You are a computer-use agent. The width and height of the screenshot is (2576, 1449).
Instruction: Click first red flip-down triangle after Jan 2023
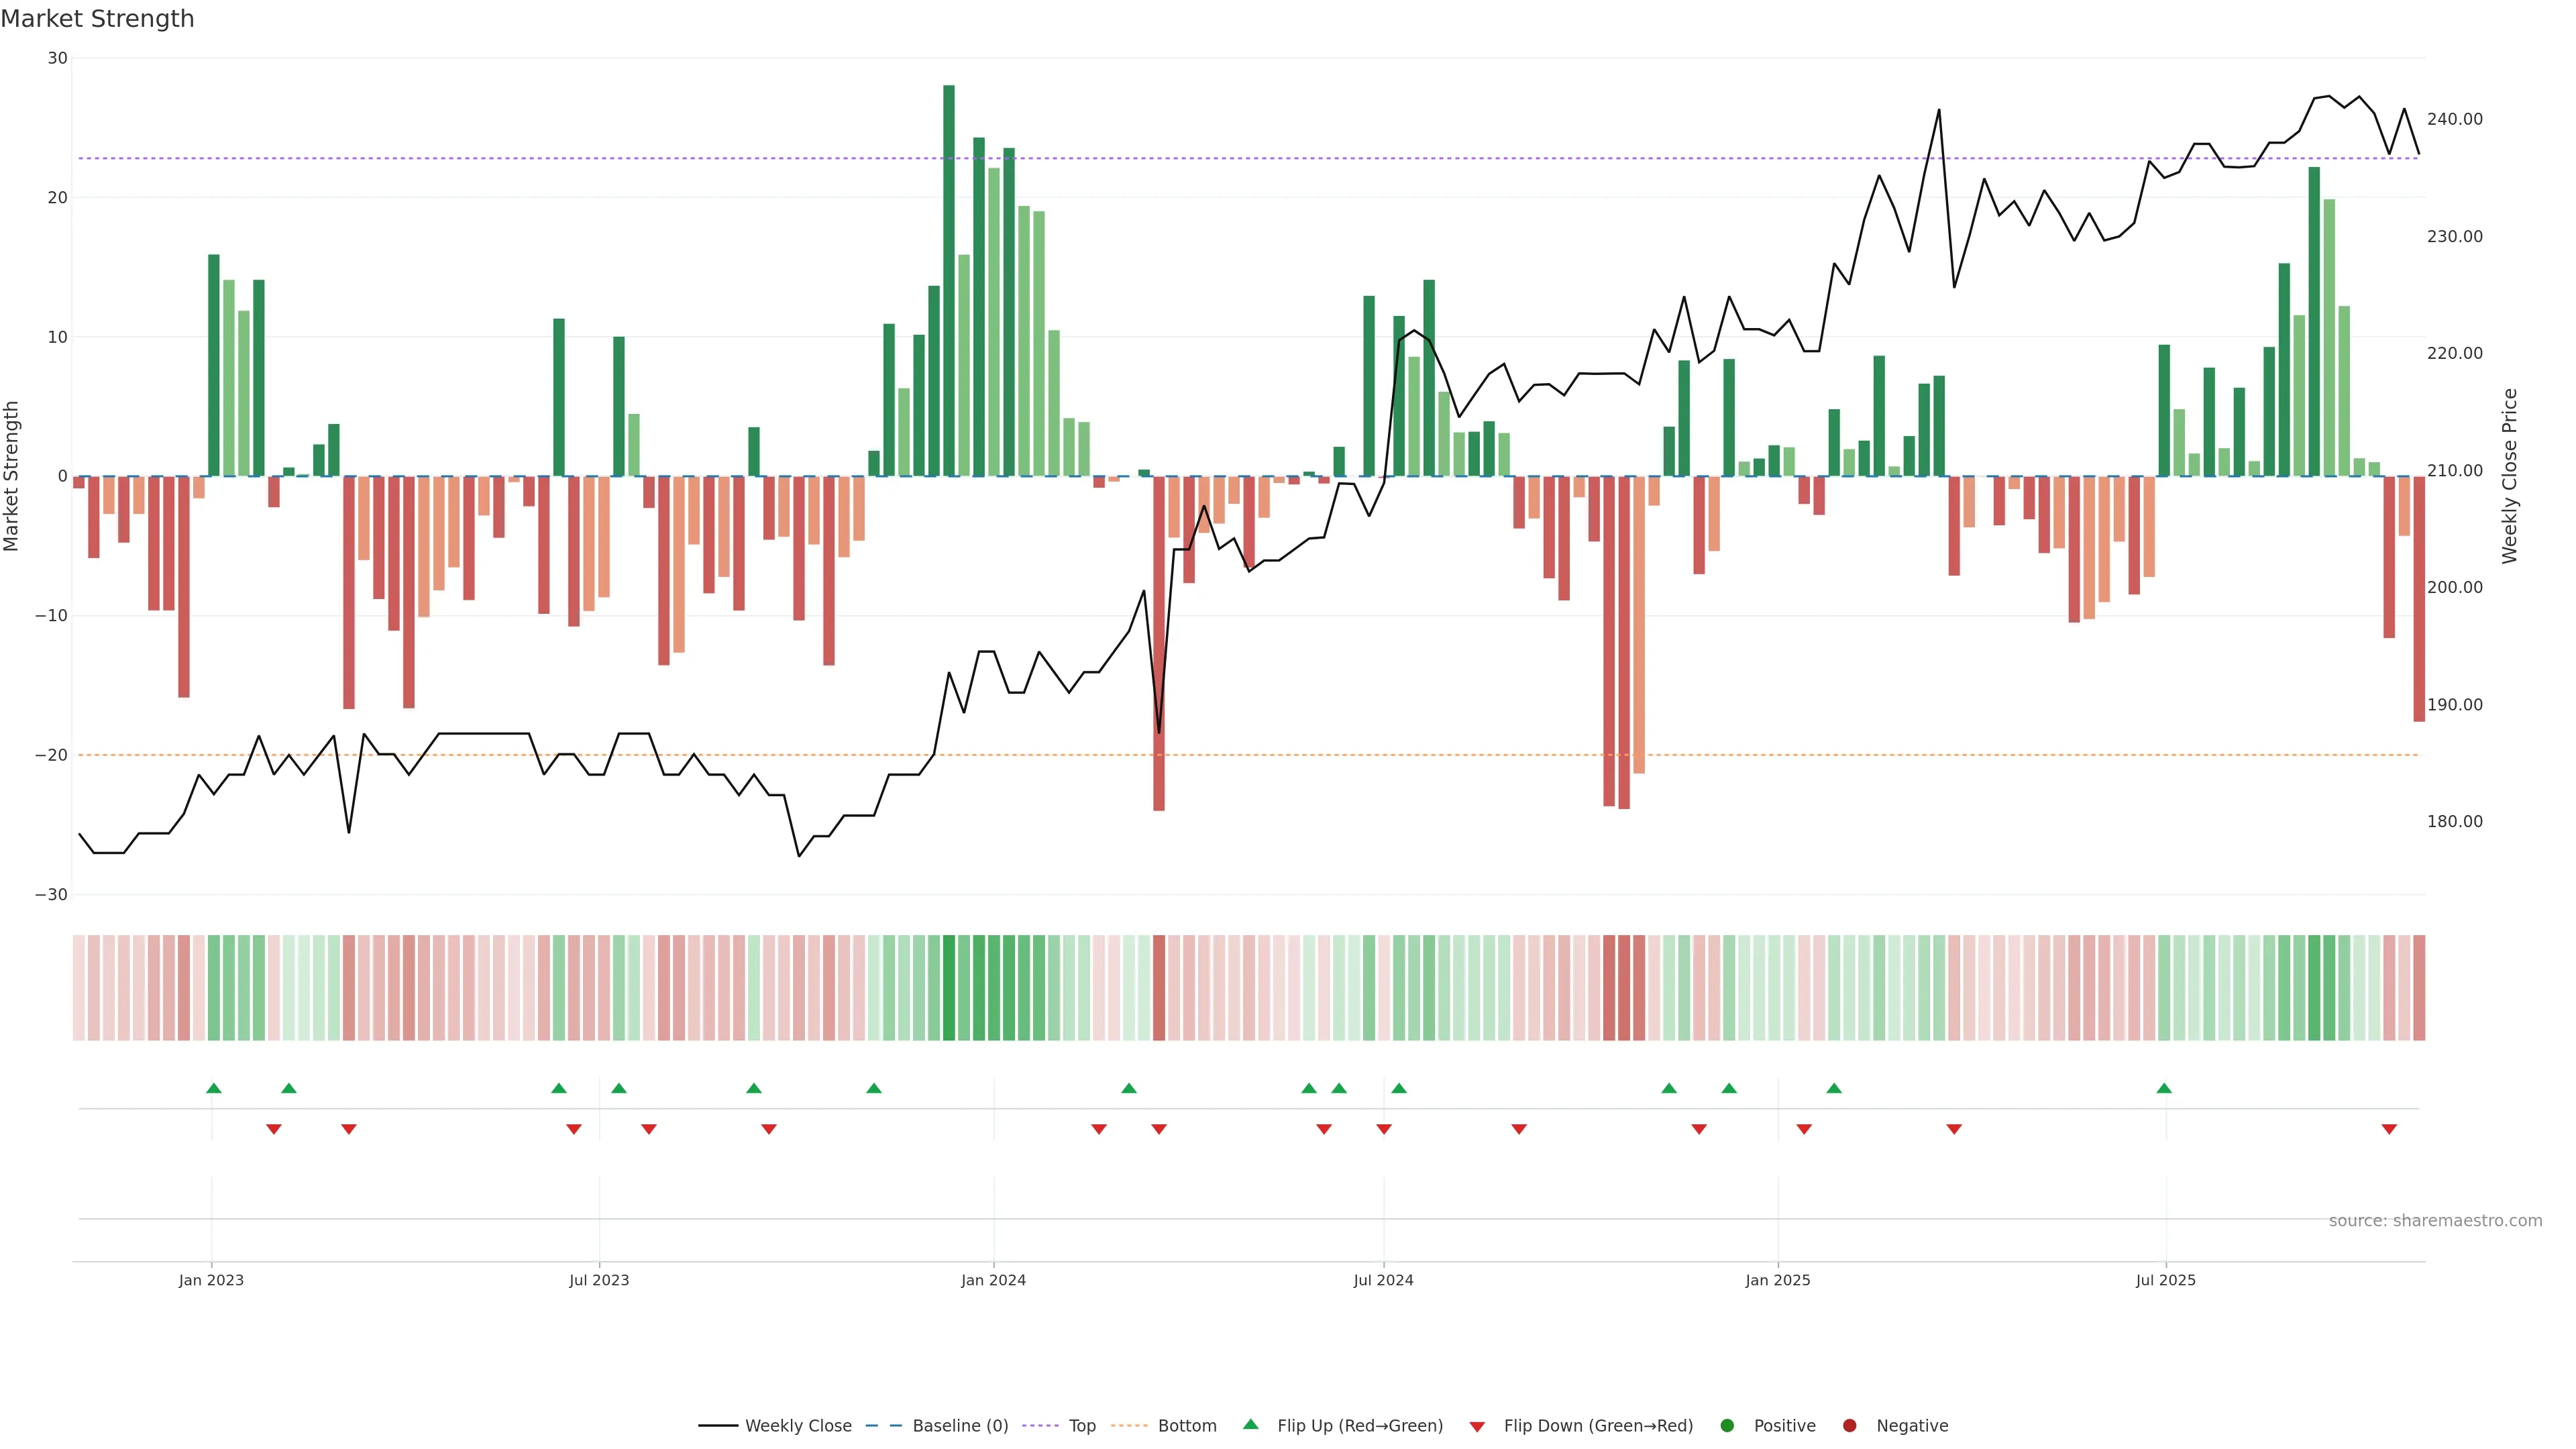point(273,1129)
